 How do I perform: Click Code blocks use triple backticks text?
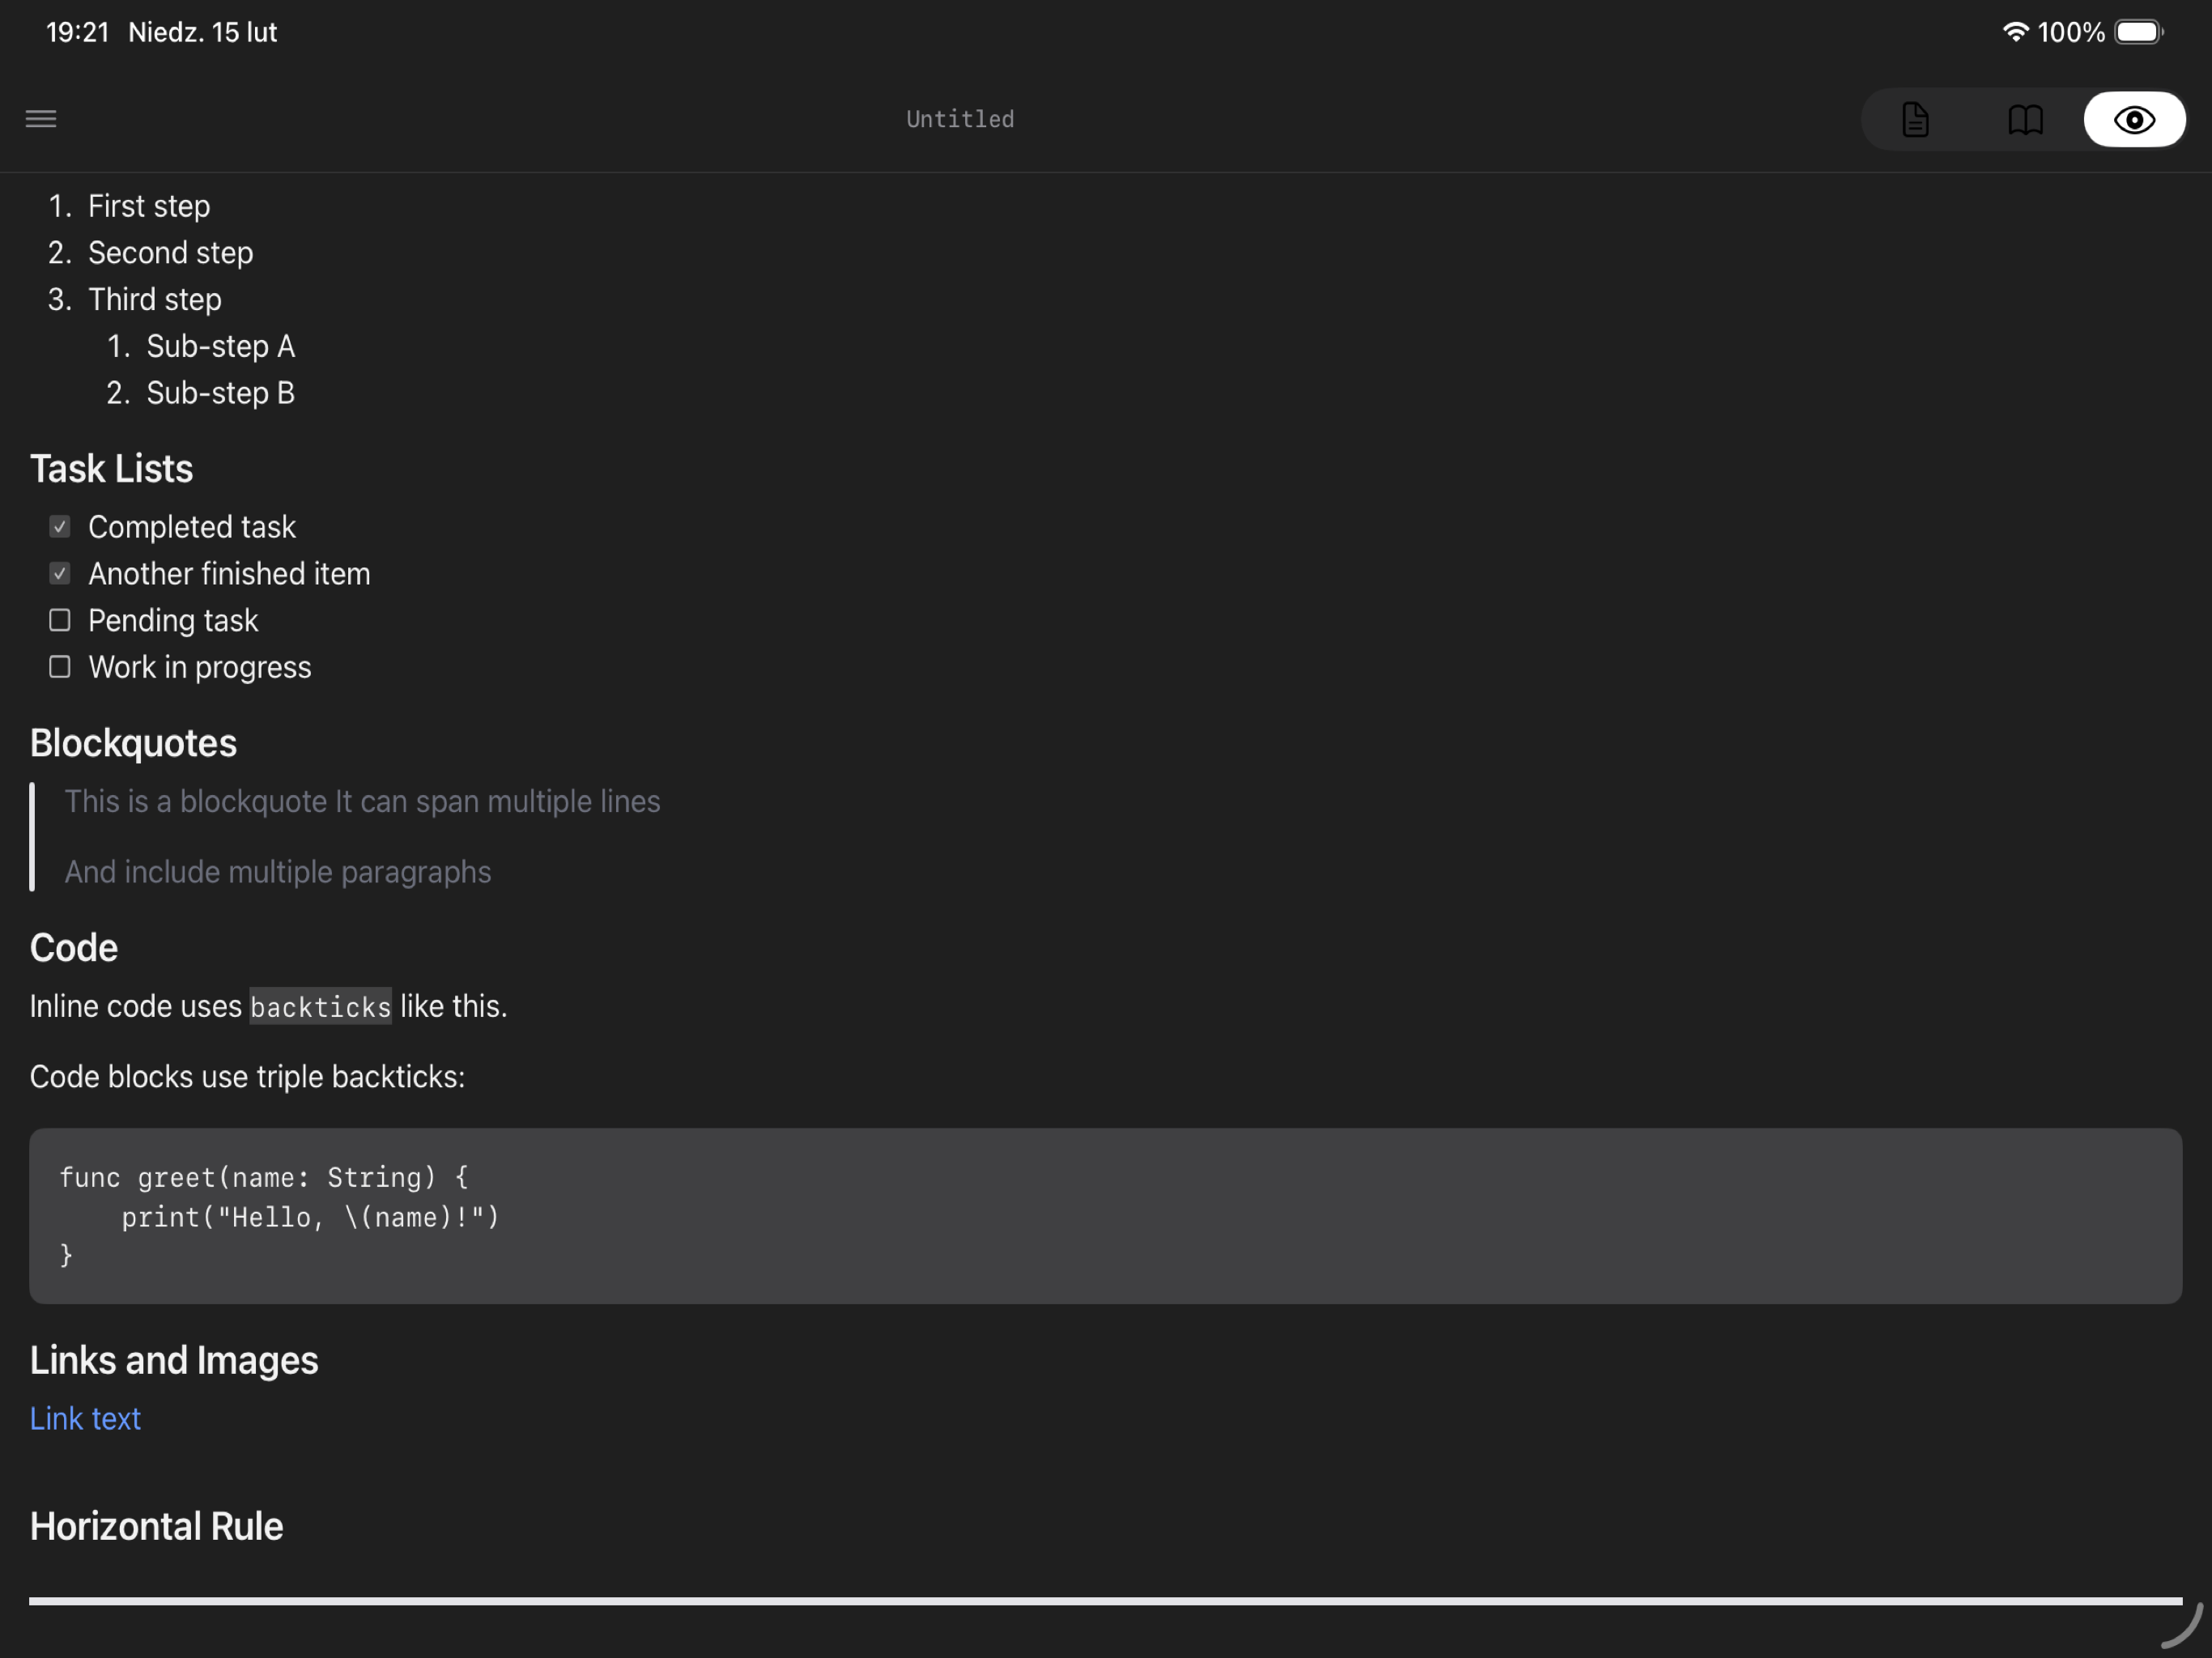(x=247, y=1077)
